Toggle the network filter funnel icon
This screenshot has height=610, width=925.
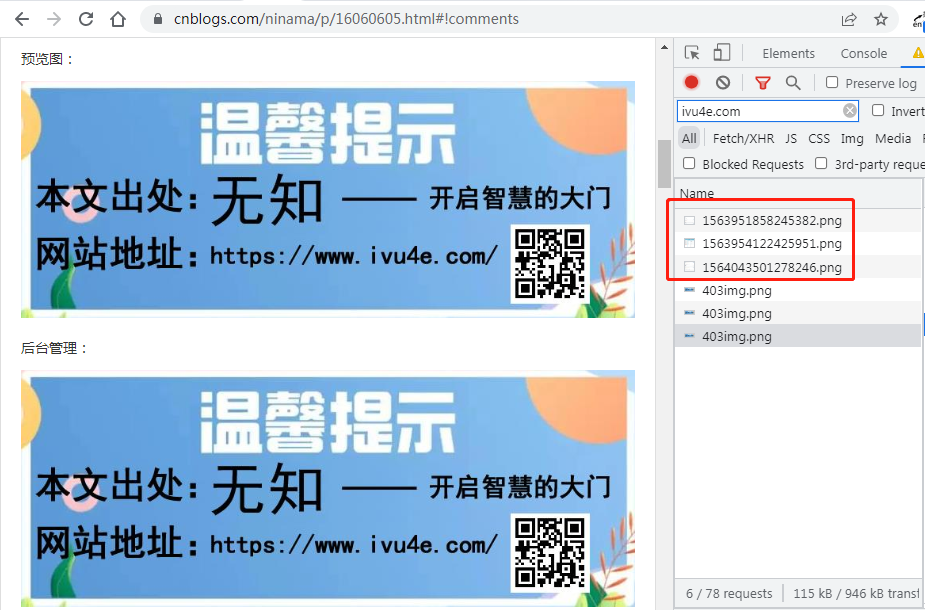[x=763, y=83]
